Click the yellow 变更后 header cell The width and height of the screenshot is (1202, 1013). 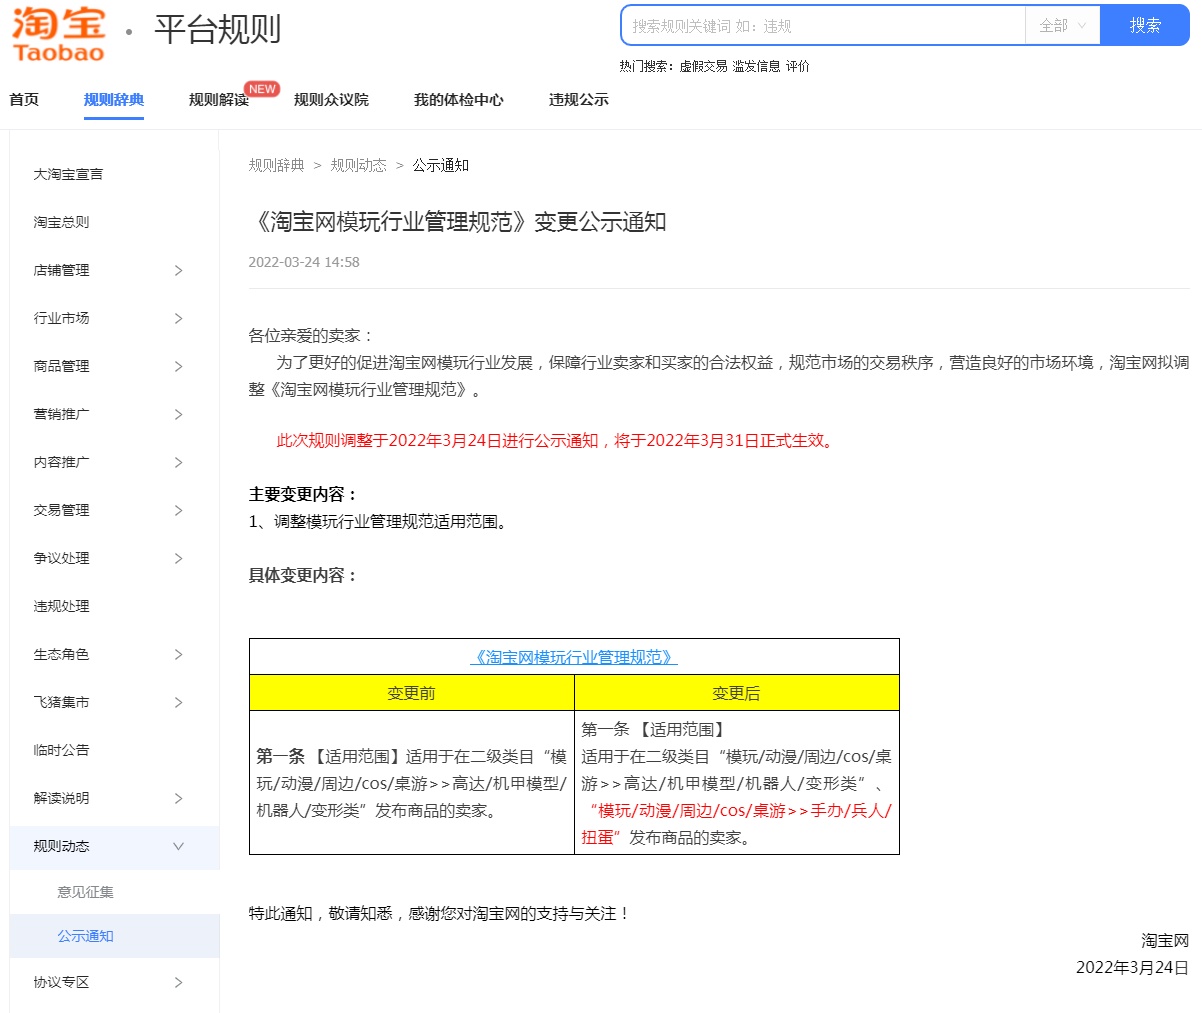pos(737,693)
